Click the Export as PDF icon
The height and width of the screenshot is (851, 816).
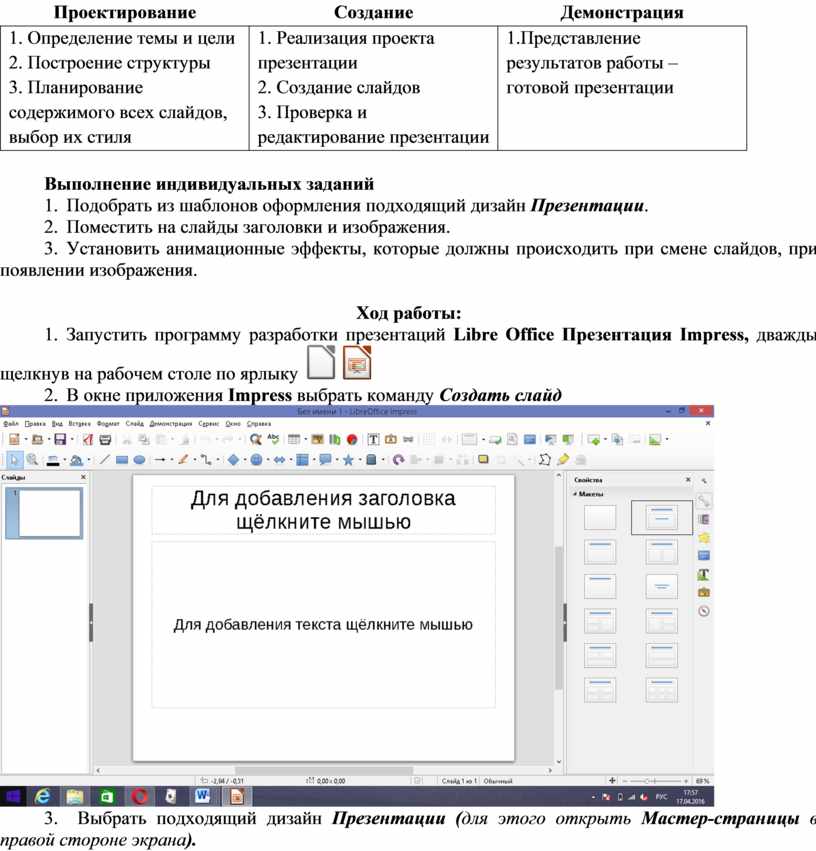tap(88, 440)
